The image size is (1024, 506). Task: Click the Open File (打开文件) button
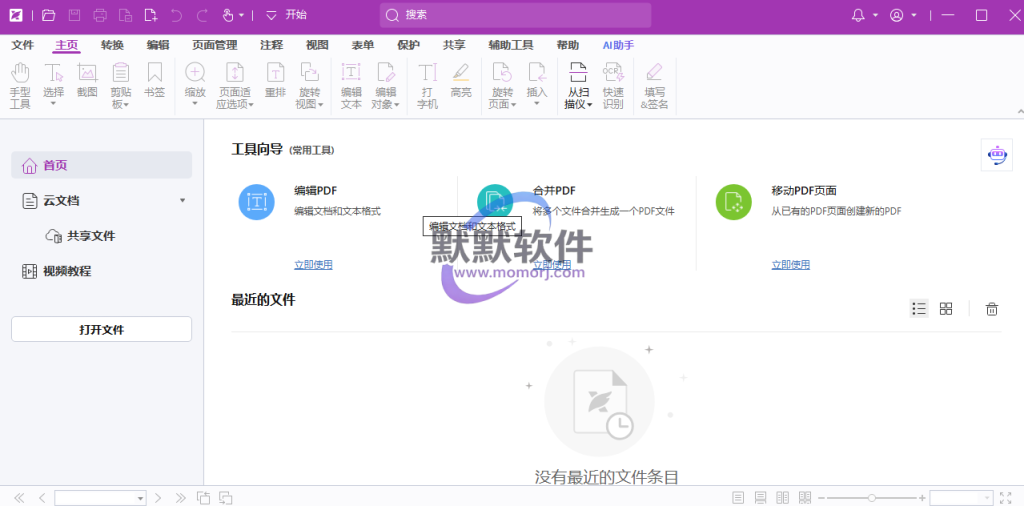101,329
